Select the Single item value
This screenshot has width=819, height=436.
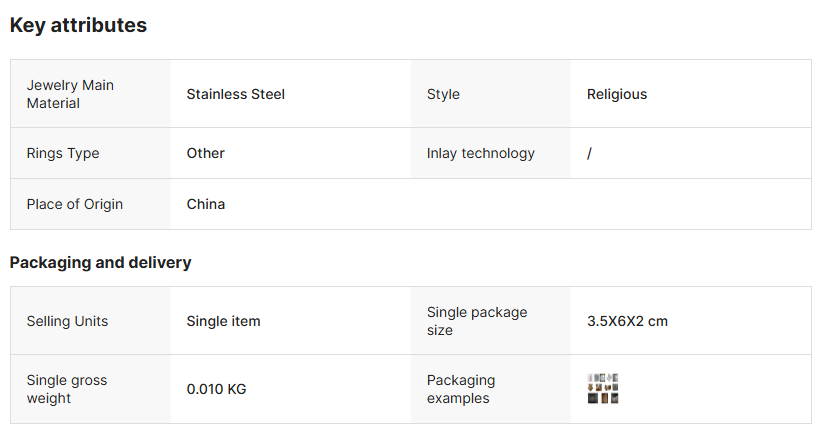(x=224, y=321)
